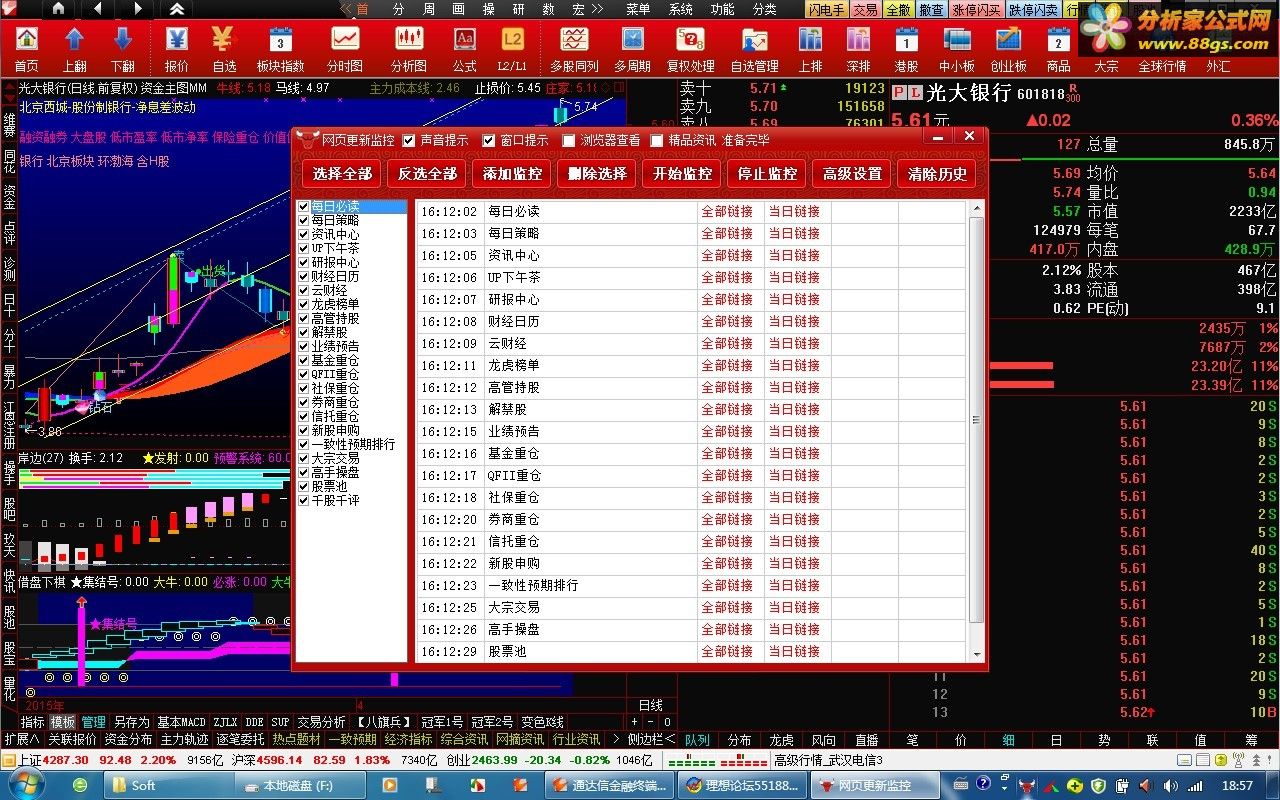Open the 中小板 toolbar icon
The width and height of the screenshot is (1280, 800).
[x=957, y=40]
